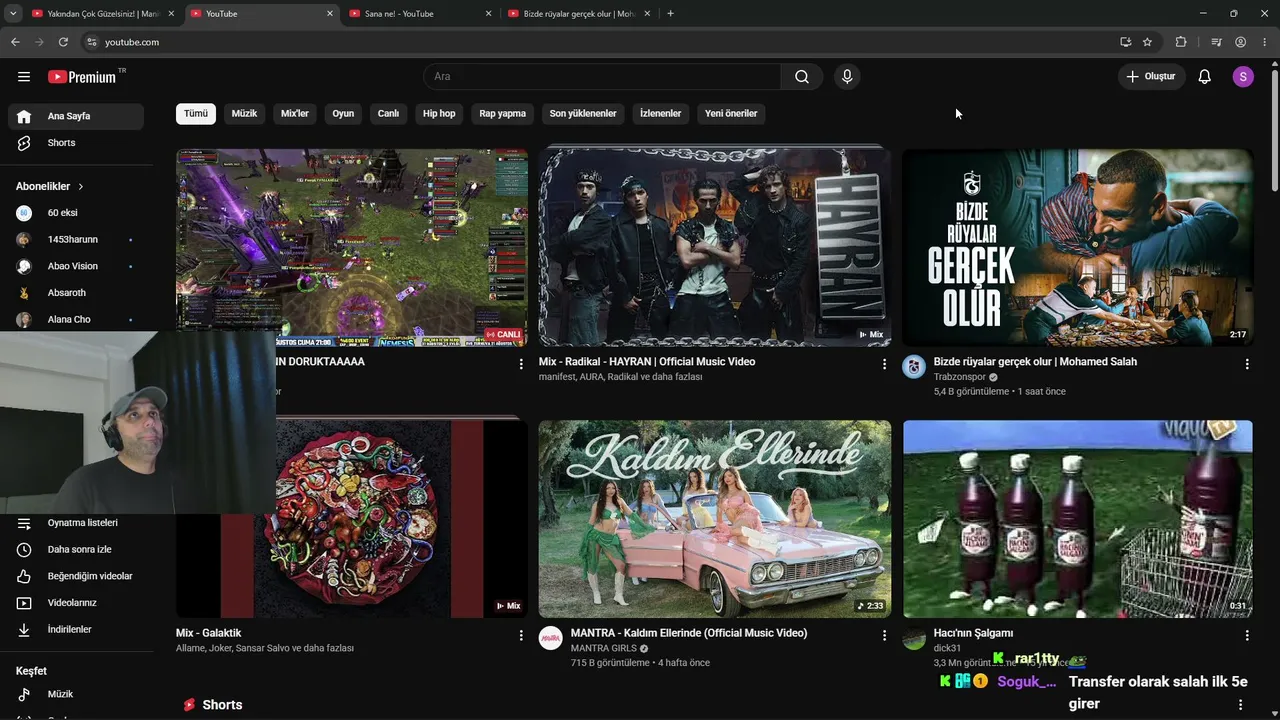Viewport: 1280px width, 720px height.
Task: Open Chrome profile icon
Action: [x=1240, y=42]
